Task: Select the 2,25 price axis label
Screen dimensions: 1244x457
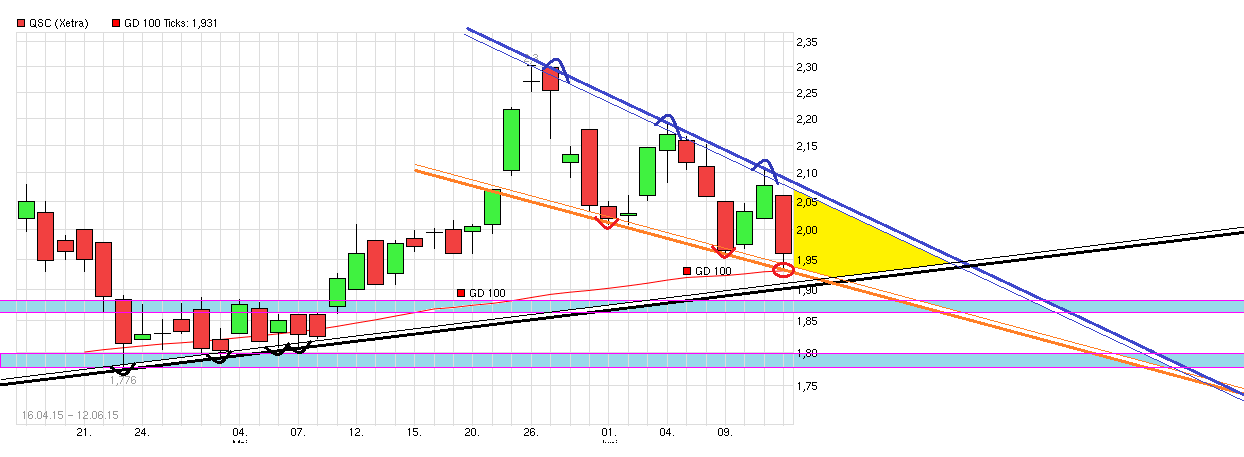Action: [x=807, y=94]
